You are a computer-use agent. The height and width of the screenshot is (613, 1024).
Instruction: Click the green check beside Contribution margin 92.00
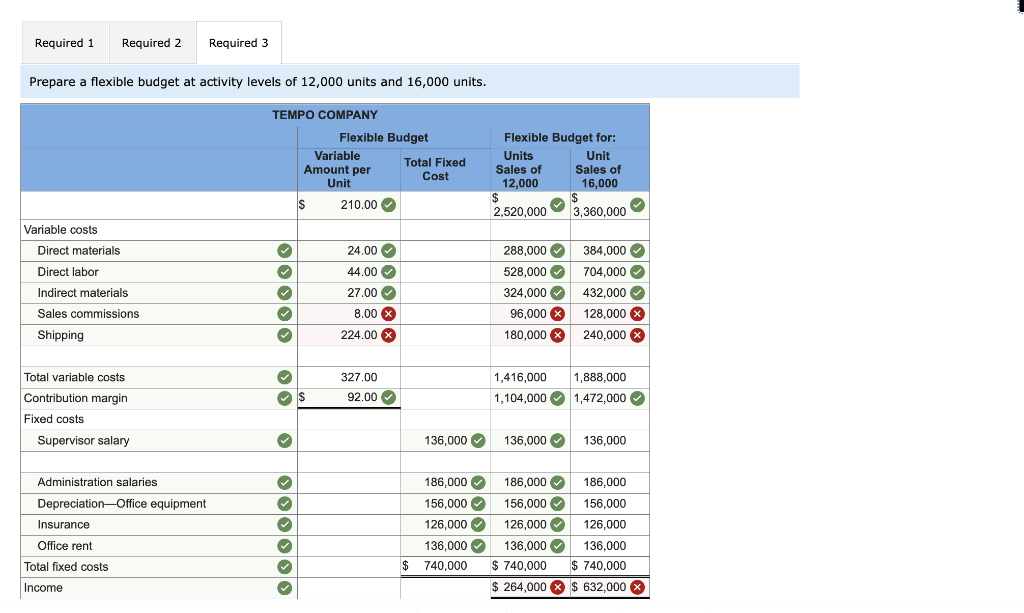389,398
